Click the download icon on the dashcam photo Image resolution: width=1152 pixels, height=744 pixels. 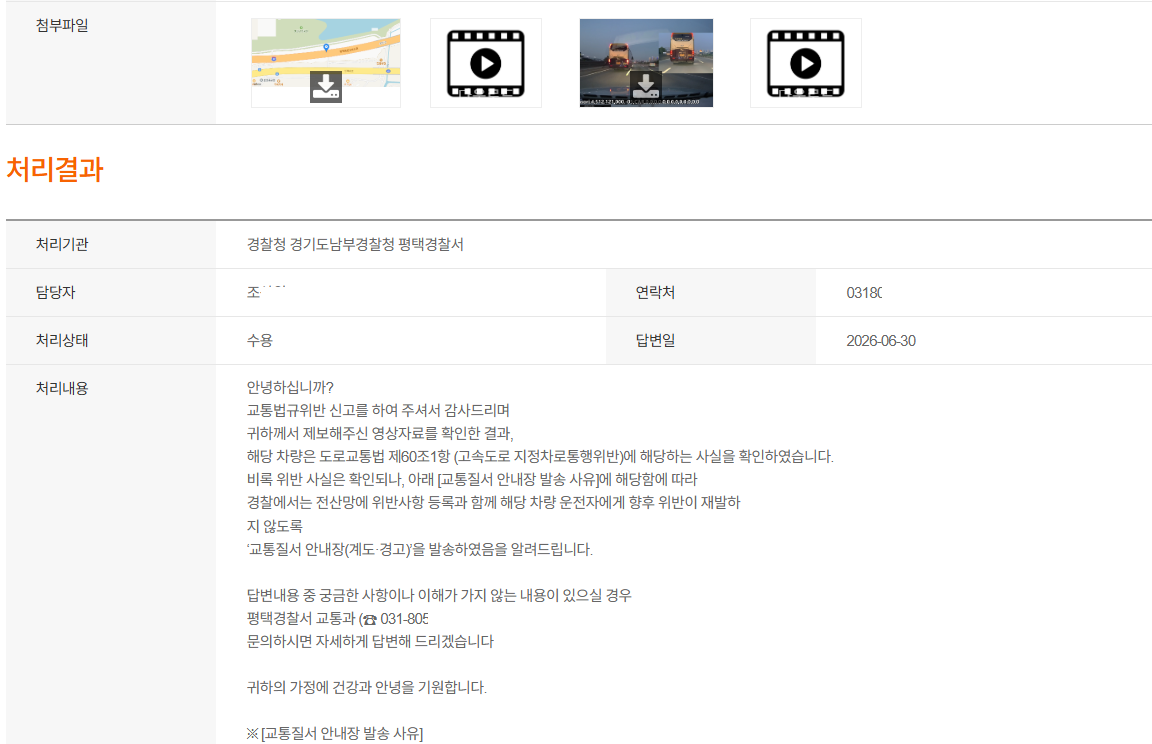646,87
